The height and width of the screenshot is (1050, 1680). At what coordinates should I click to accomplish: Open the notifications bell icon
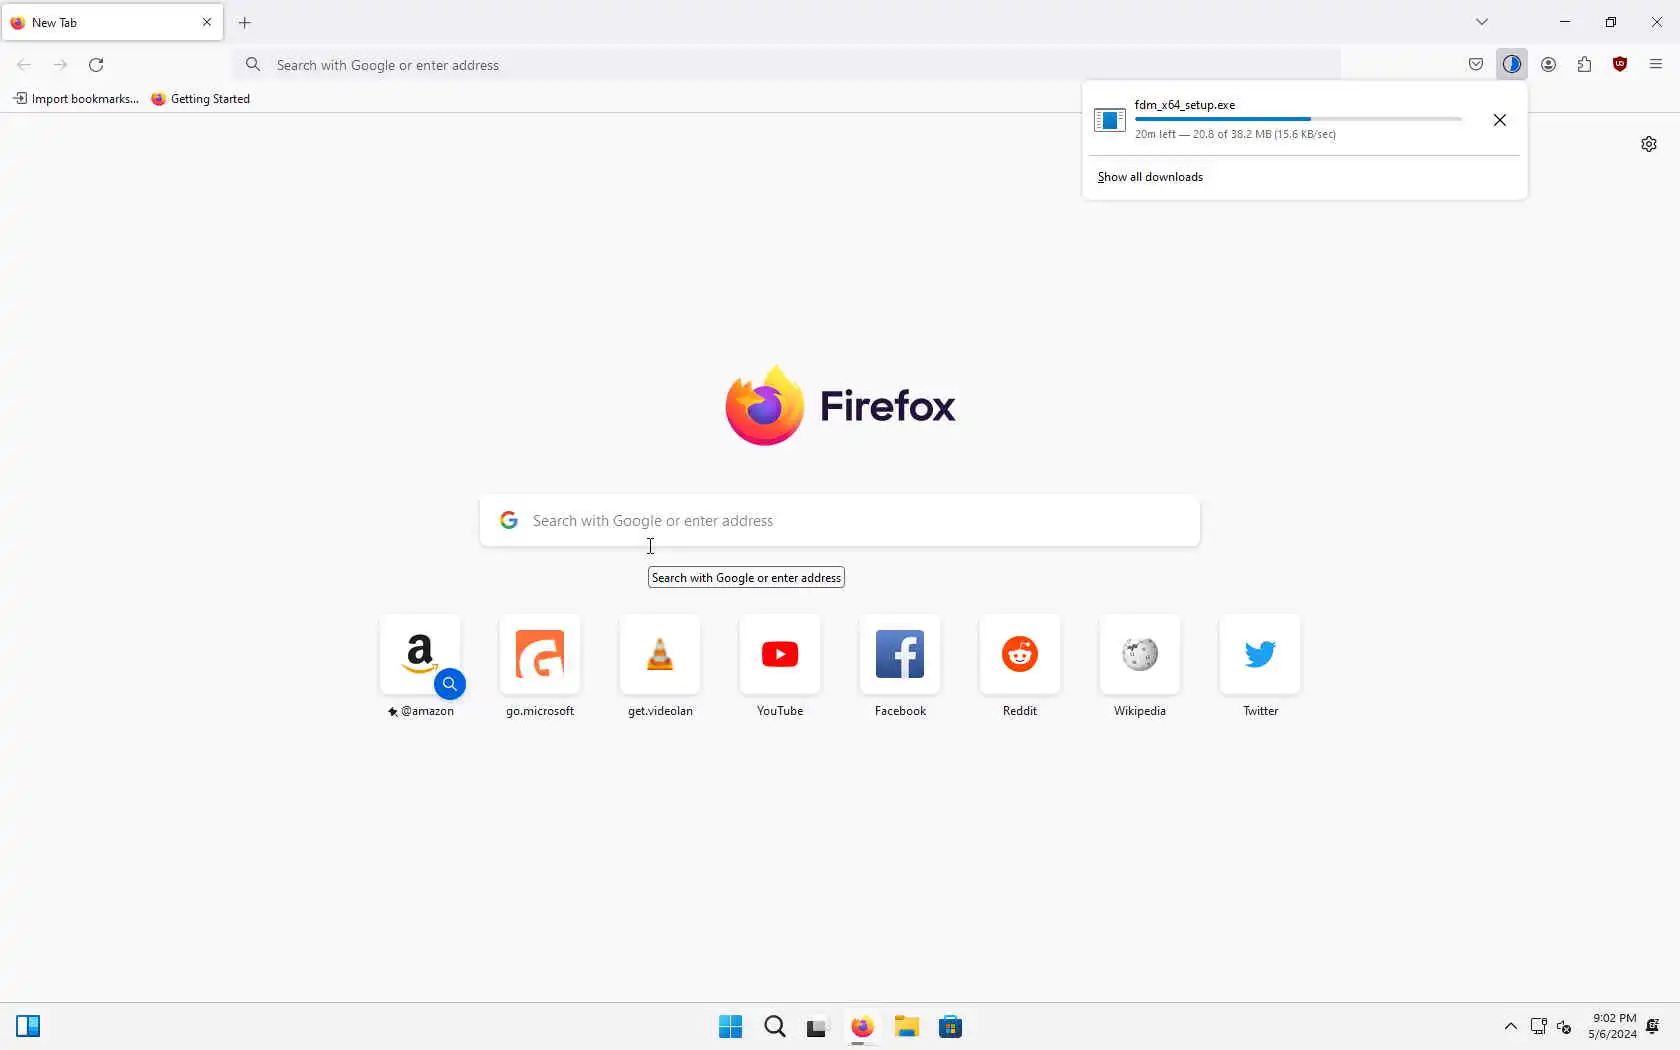click(x=1653, y=1027)
